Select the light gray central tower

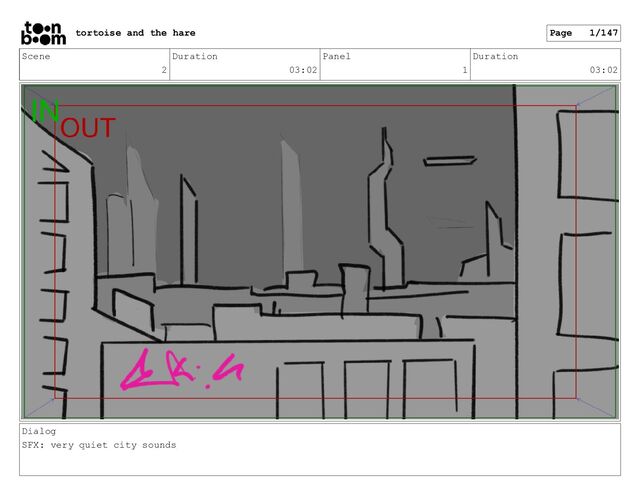[x=292, y=208]
